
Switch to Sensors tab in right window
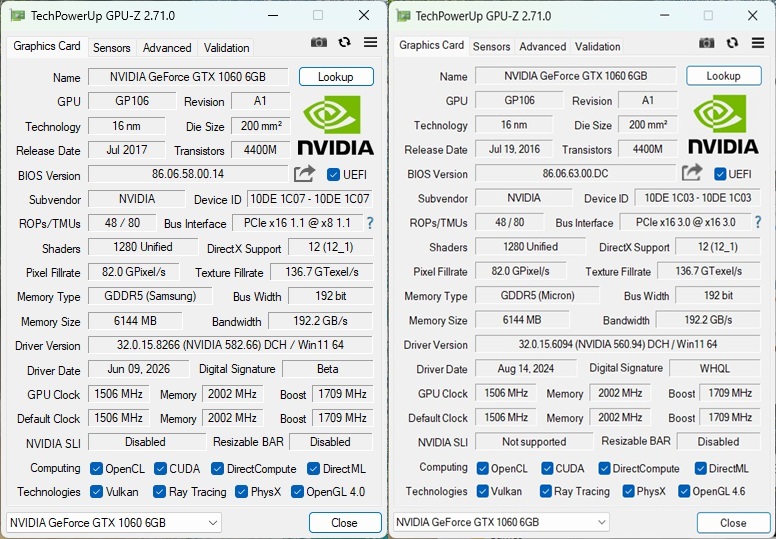click(491, 47)
